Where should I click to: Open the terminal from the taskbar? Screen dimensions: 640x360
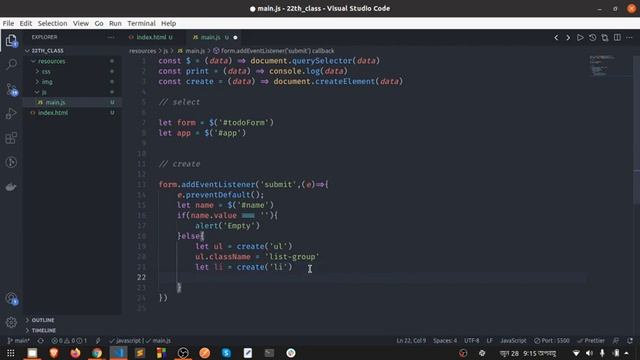[x=269, y=353]
